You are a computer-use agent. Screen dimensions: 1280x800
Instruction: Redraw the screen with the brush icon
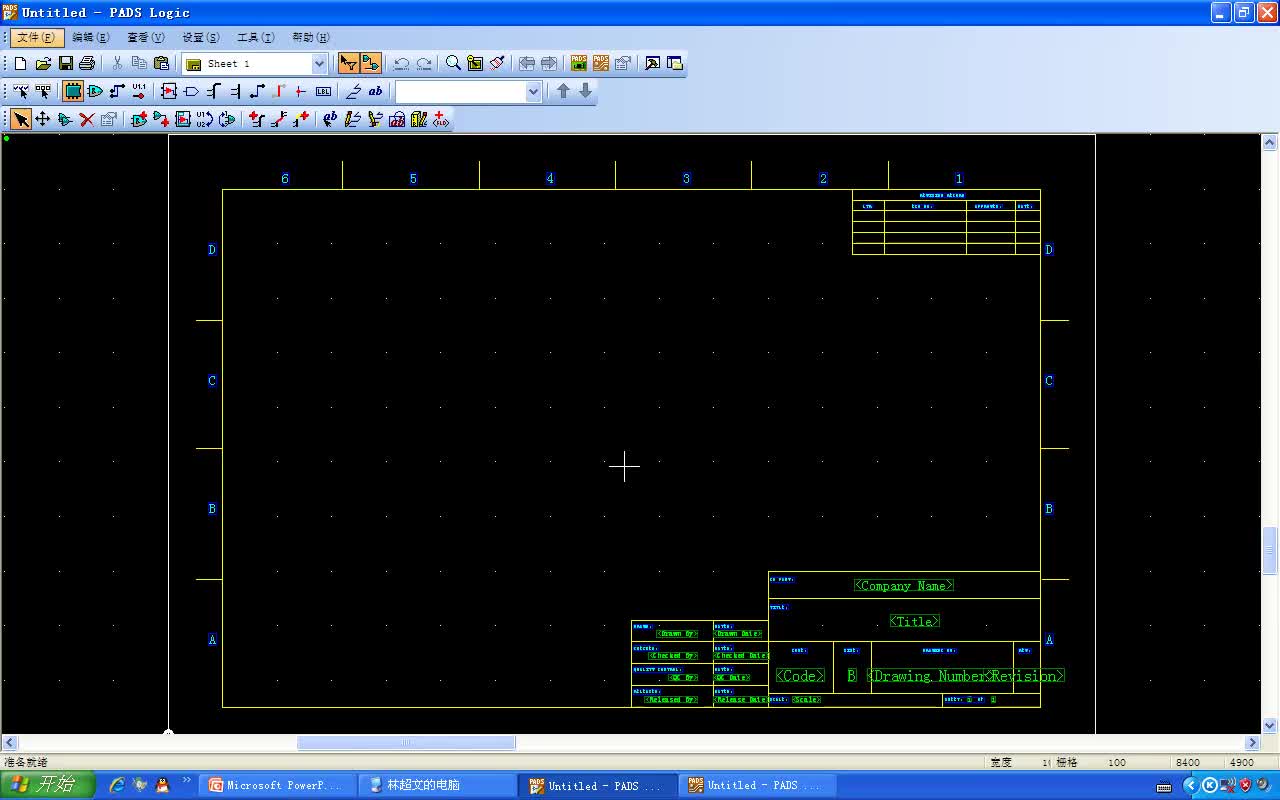[x=497, y=63]
